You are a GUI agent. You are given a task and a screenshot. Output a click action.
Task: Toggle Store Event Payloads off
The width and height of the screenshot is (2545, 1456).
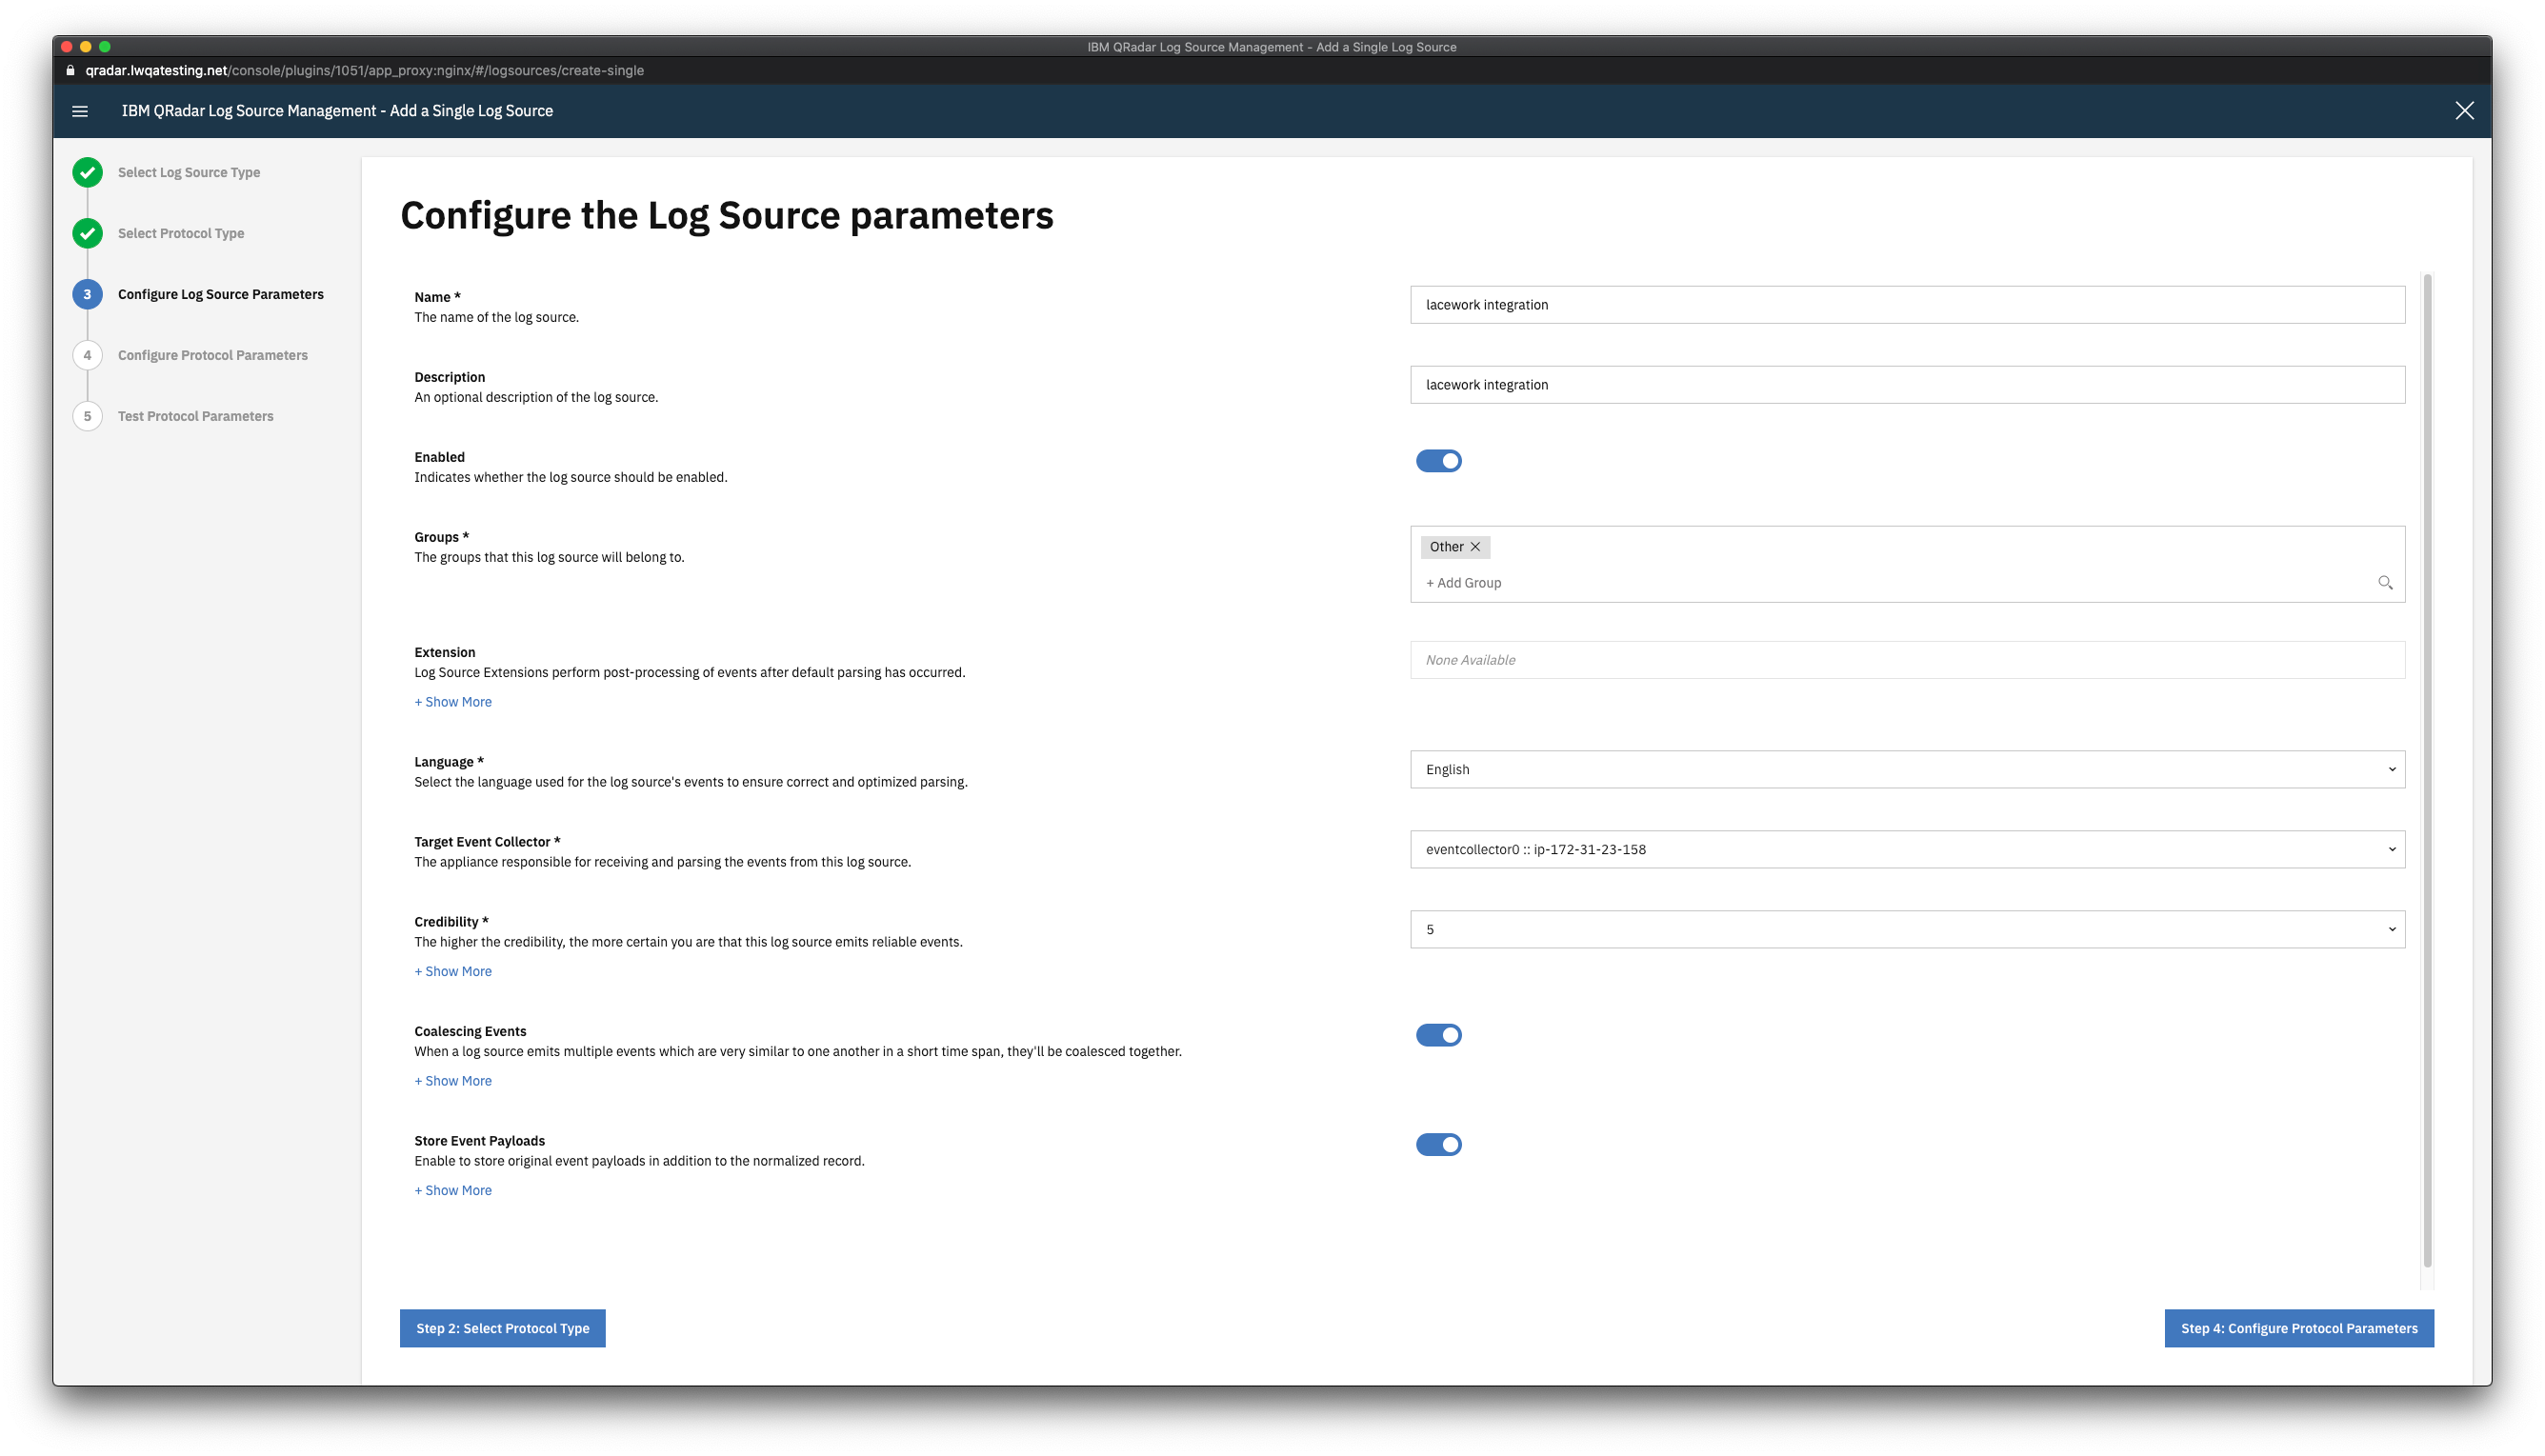[1438, 1143]
